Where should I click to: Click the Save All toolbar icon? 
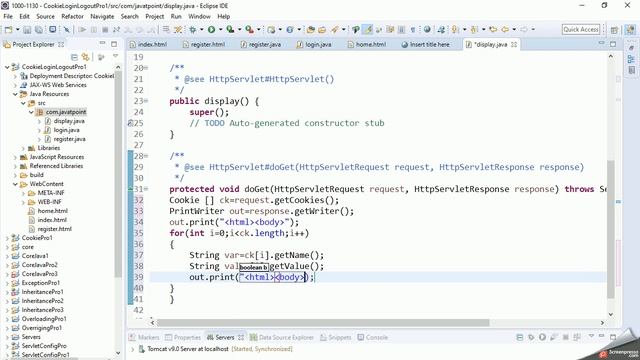click(x=39, y=29)
